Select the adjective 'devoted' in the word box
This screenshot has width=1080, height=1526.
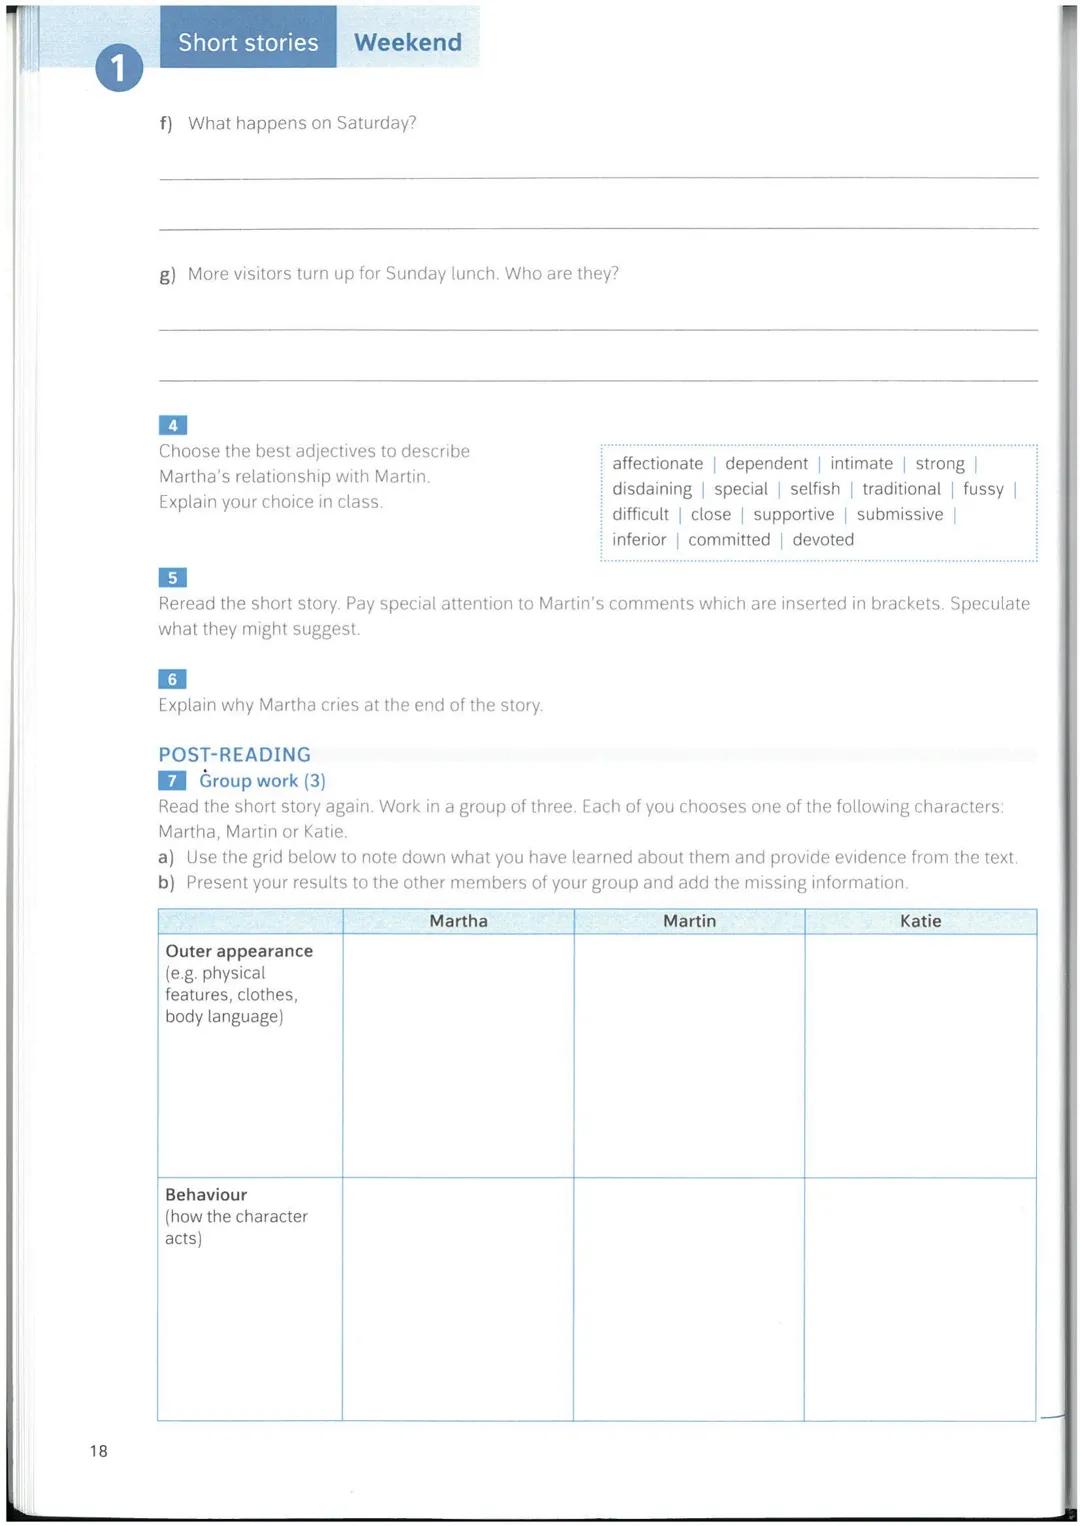[823, 539]
